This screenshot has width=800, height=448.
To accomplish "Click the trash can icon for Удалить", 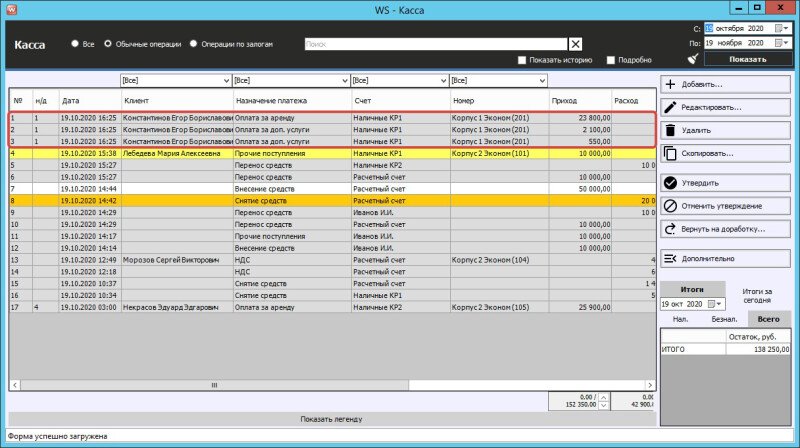I will point(671,131).
